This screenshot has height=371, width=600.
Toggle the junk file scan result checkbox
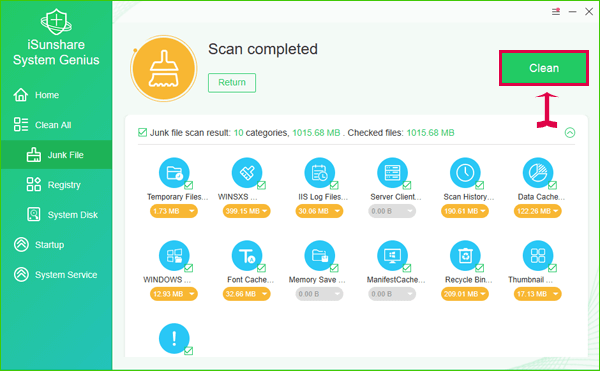[x=142, y=133]
